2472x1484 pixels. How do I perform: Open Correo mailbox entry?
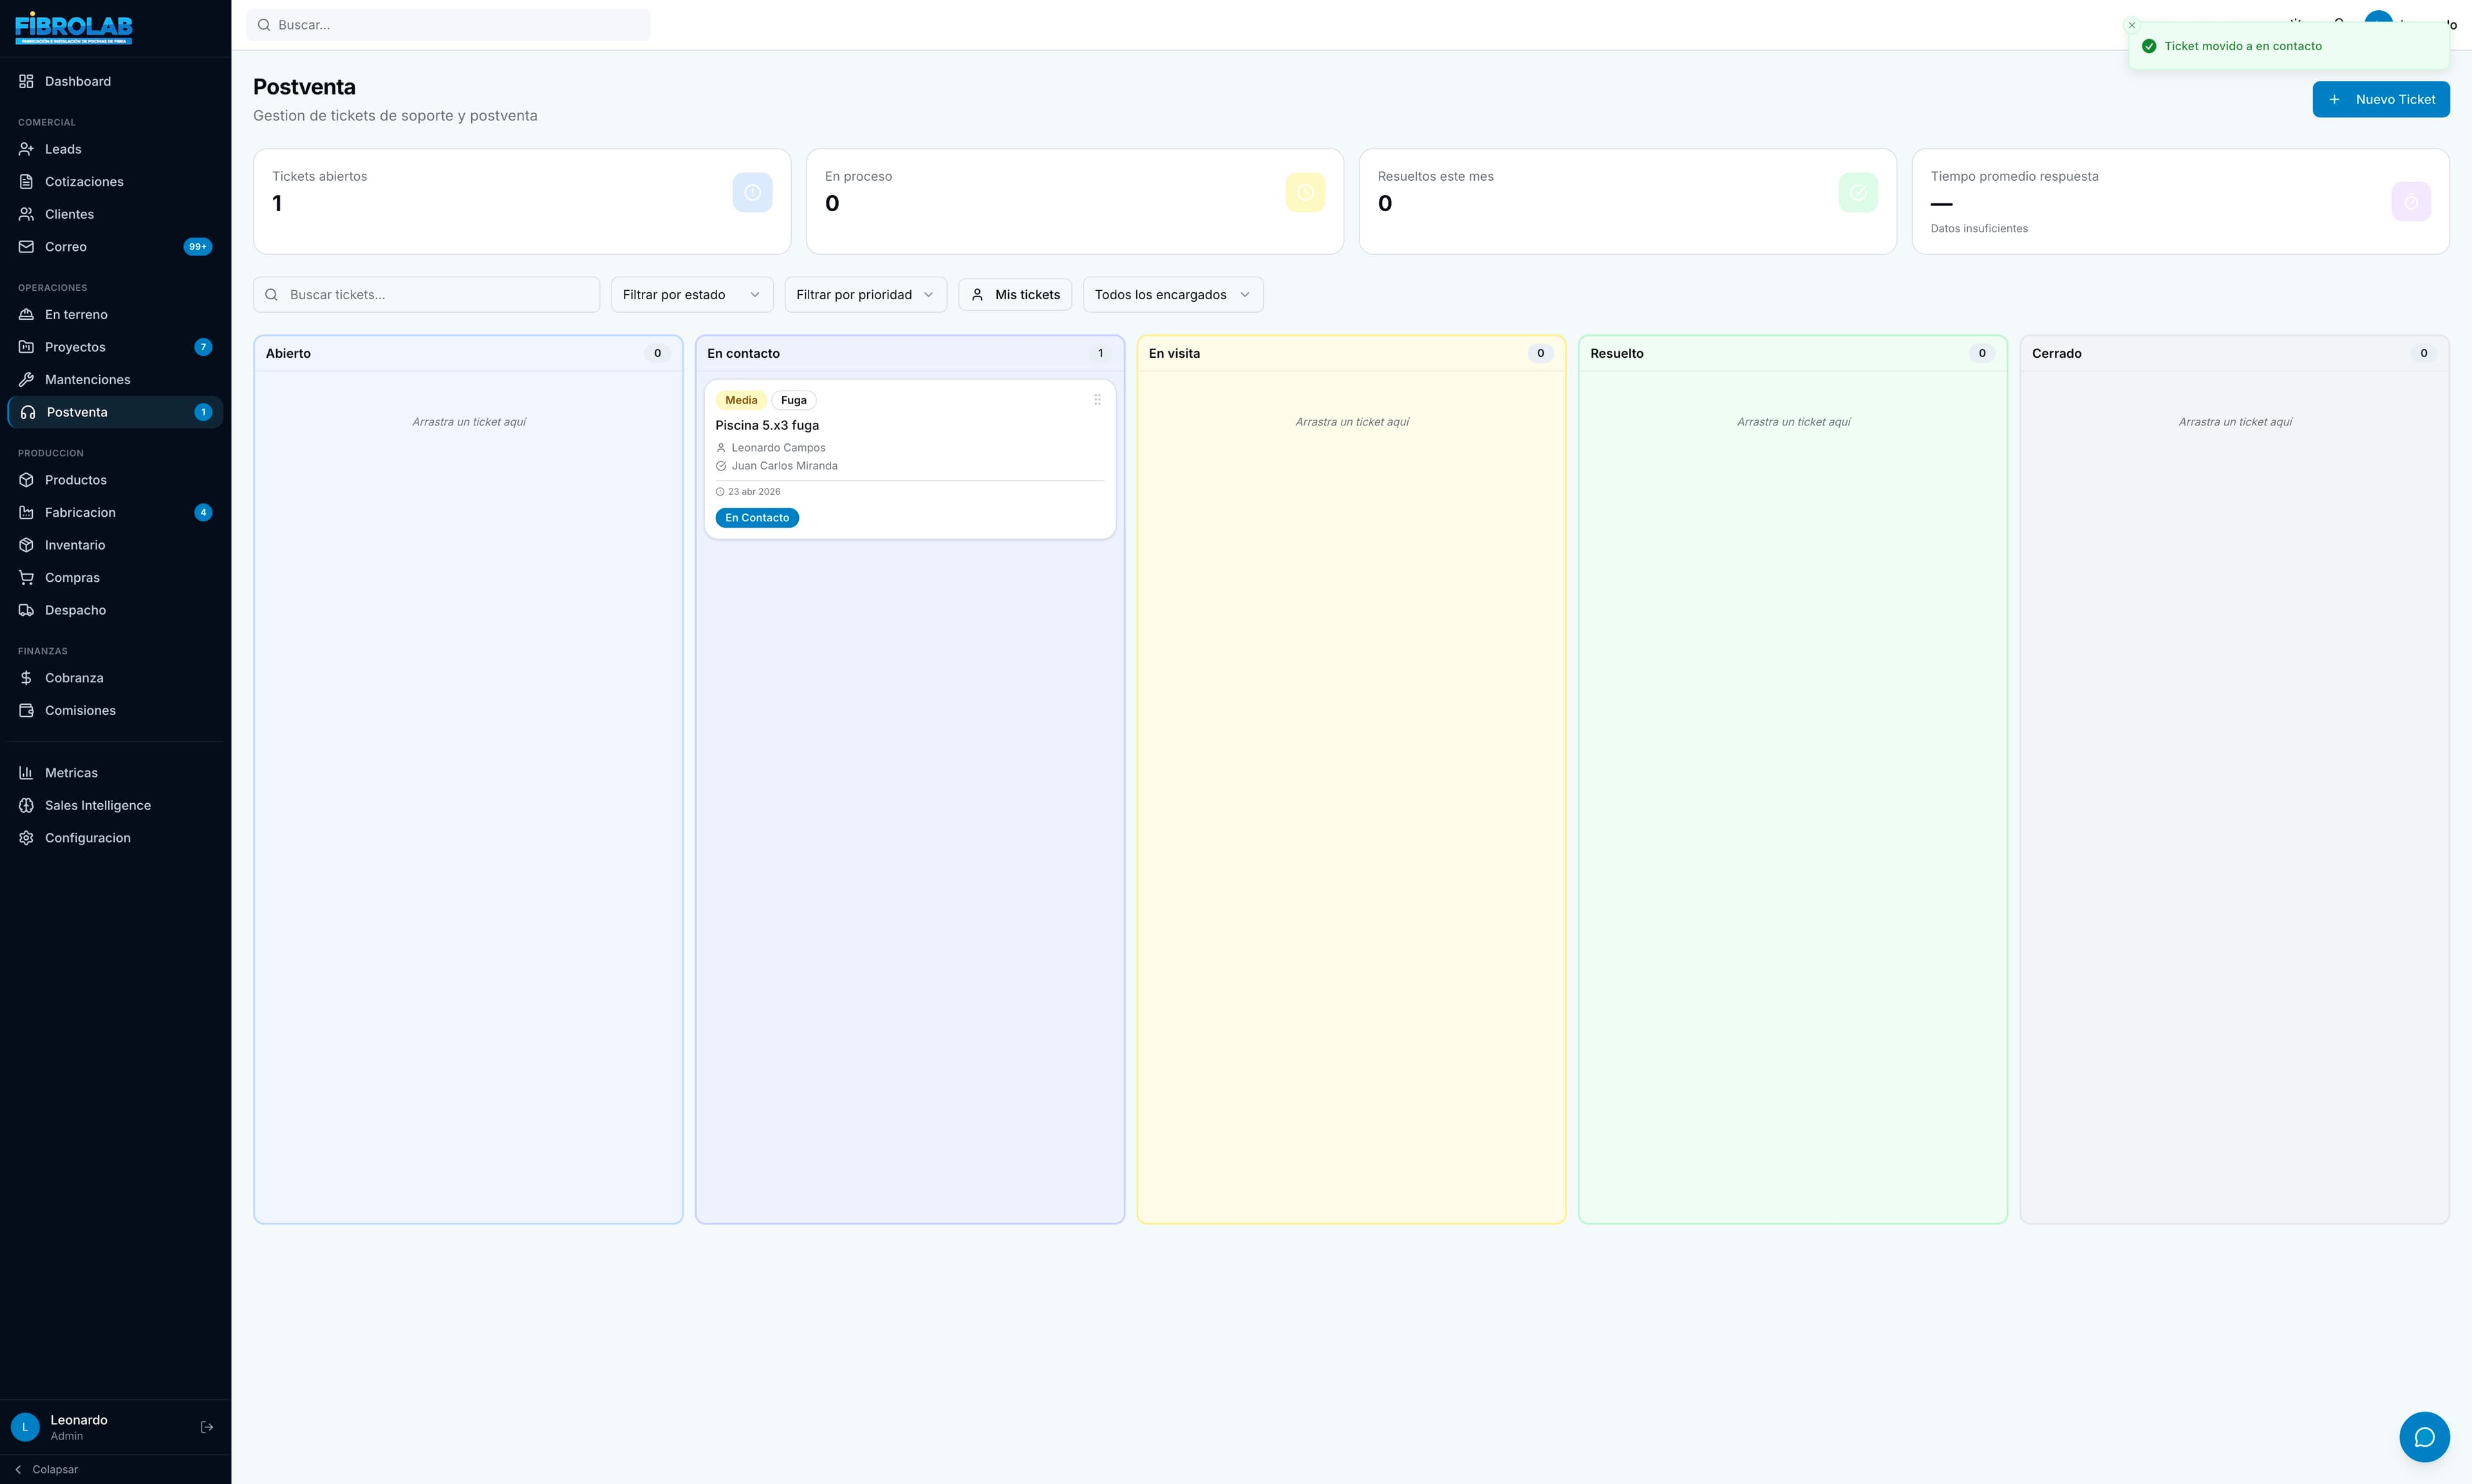click(115, 247)
